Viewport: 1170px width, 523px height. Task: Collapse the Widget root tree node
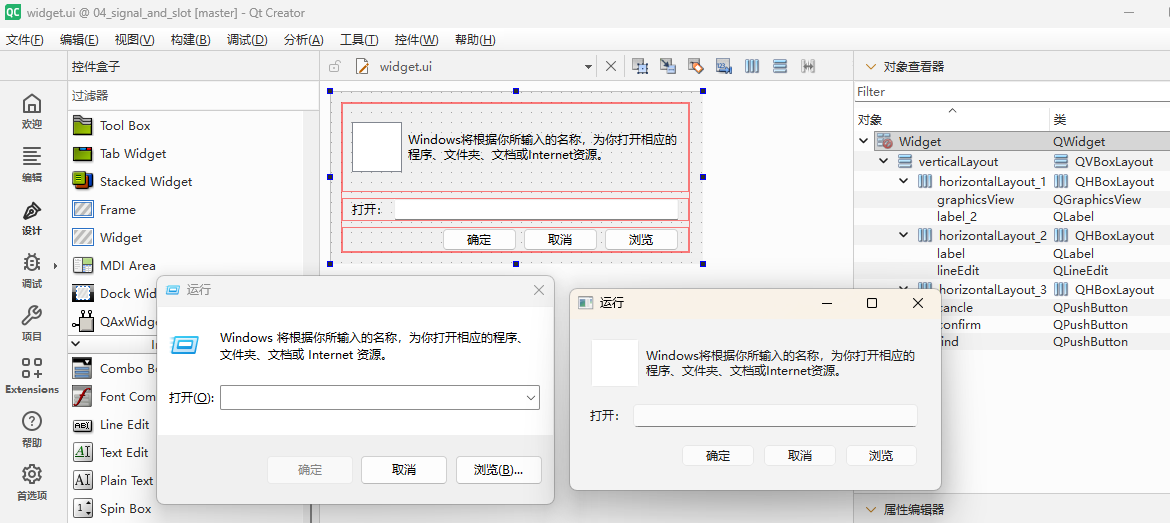click(x=863, y=141)
